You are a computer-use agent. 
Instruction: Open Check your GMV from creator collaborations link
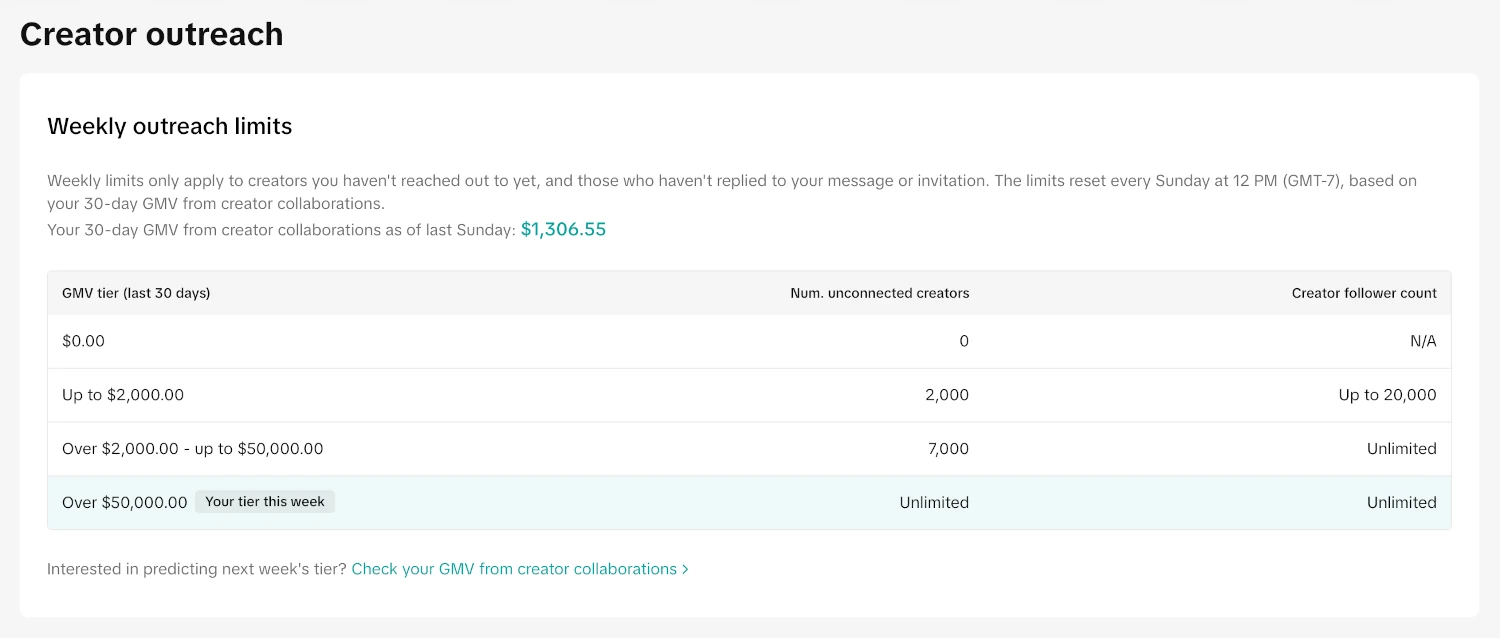pyautogui.click(x=514, y=569)
